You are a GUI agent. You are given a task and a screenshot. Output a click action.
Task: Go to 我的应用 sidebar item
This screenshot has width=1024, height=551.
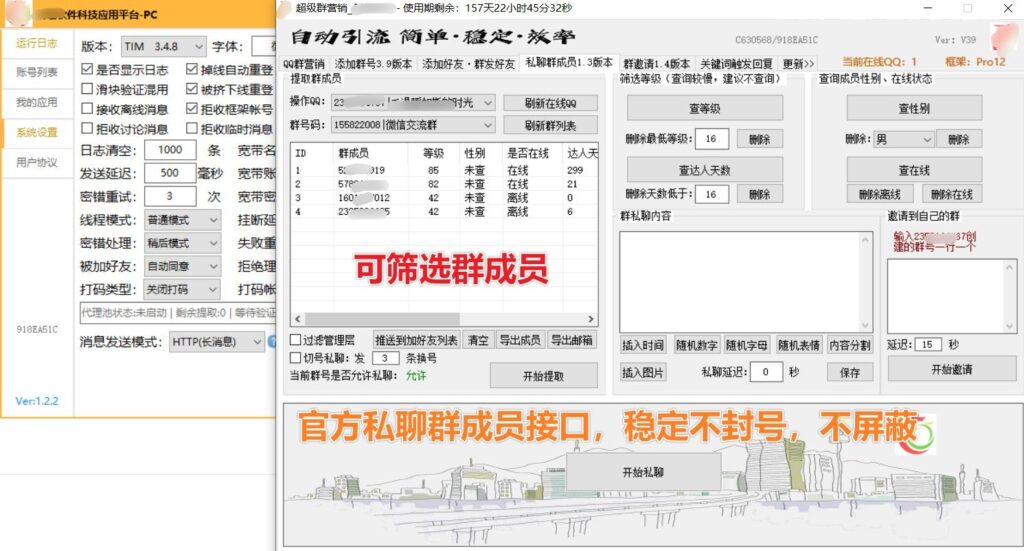click(37, 102)
